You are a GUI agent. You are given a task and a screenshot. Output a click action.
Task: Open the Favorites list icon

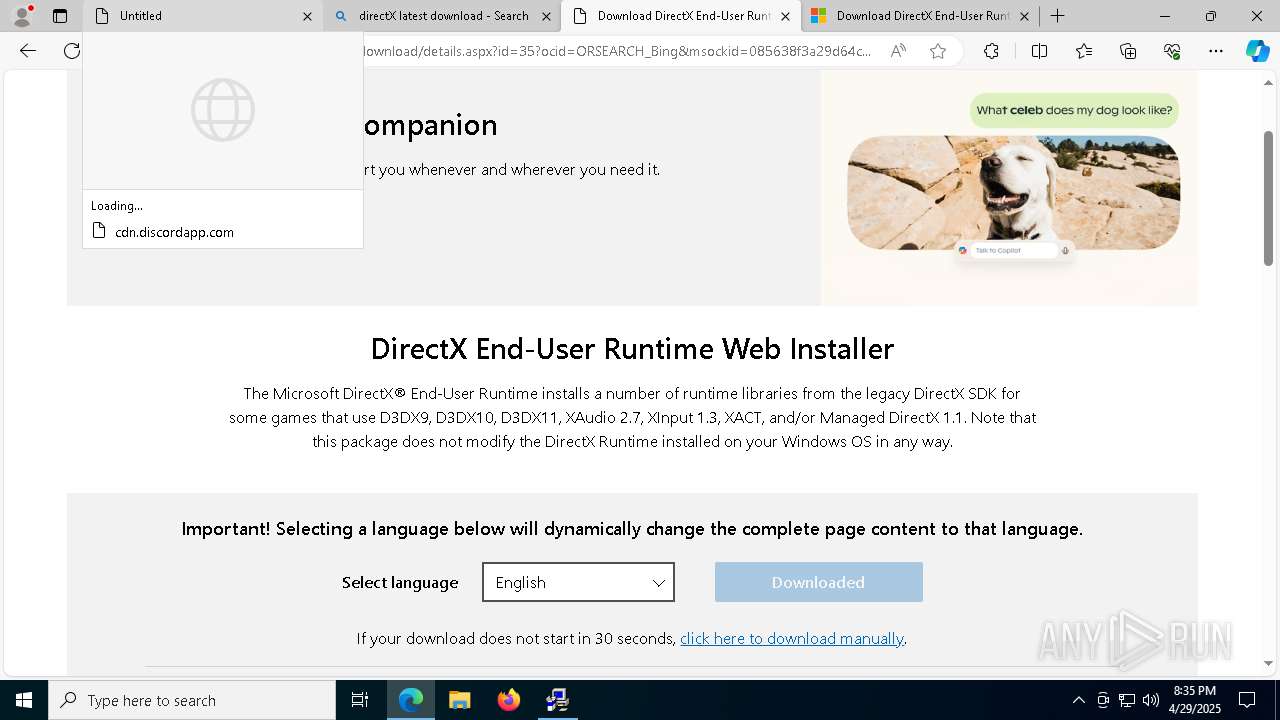(1084, 51)
